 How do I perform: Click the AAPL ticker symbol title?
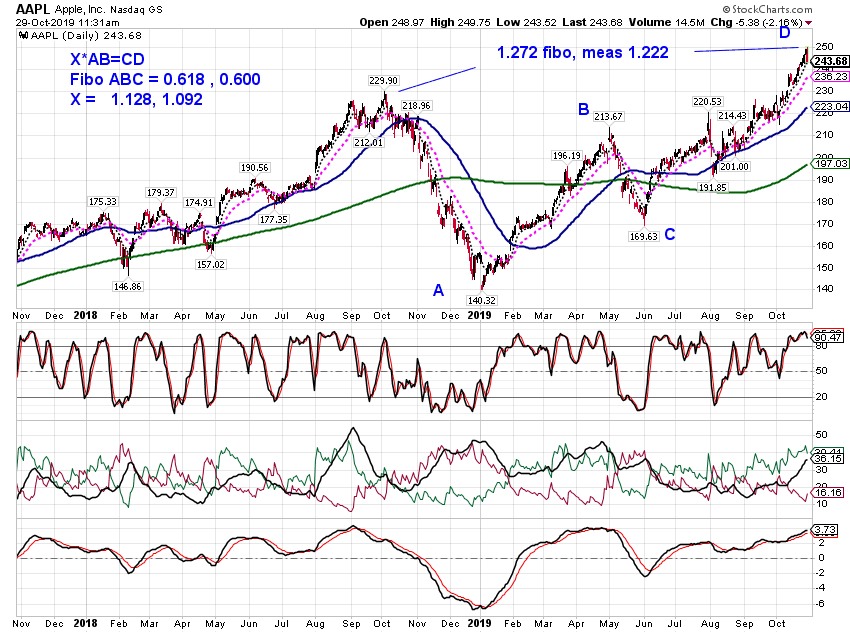(33, 9)
